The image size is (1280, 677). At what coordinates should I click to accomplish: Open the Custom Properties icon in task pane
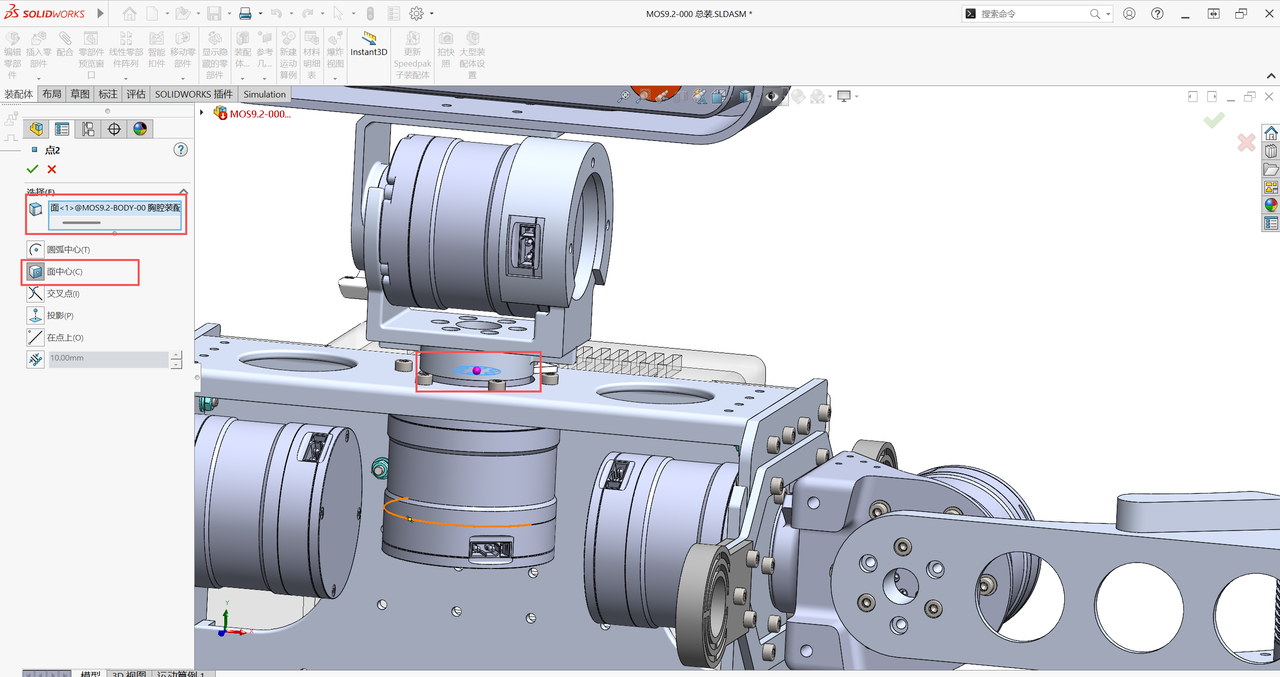[x=1271, y=223]
